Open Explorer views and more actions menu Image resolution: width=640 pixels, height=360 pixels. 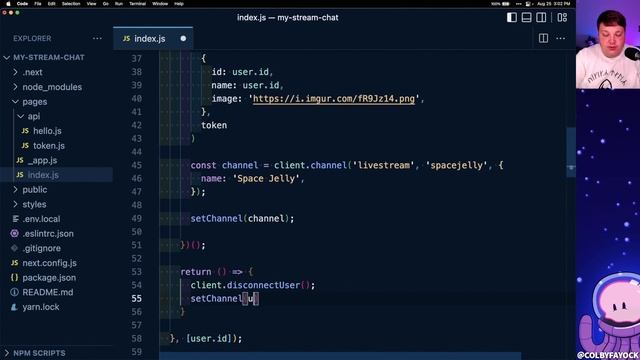click(x=97, y=38)
